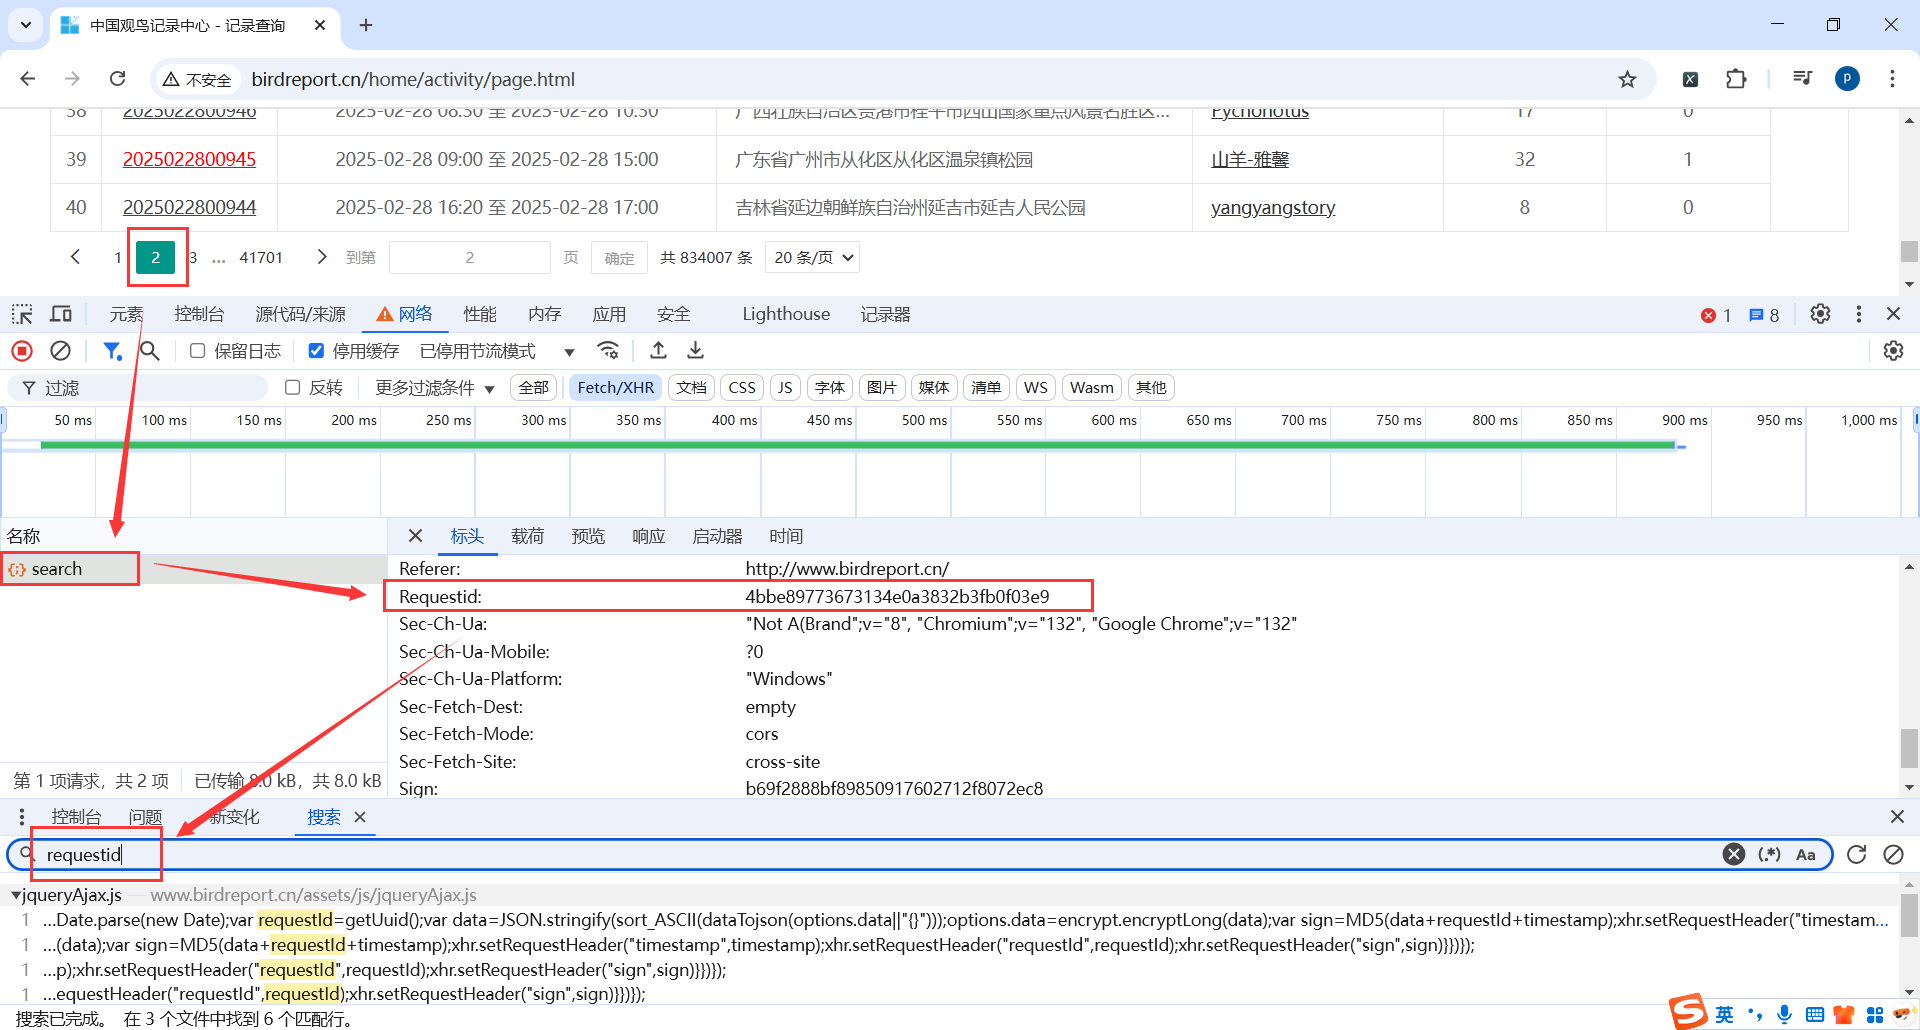Click the page number jump input field
This screenshot has width=1920, height=1030.
coord(470,257)
